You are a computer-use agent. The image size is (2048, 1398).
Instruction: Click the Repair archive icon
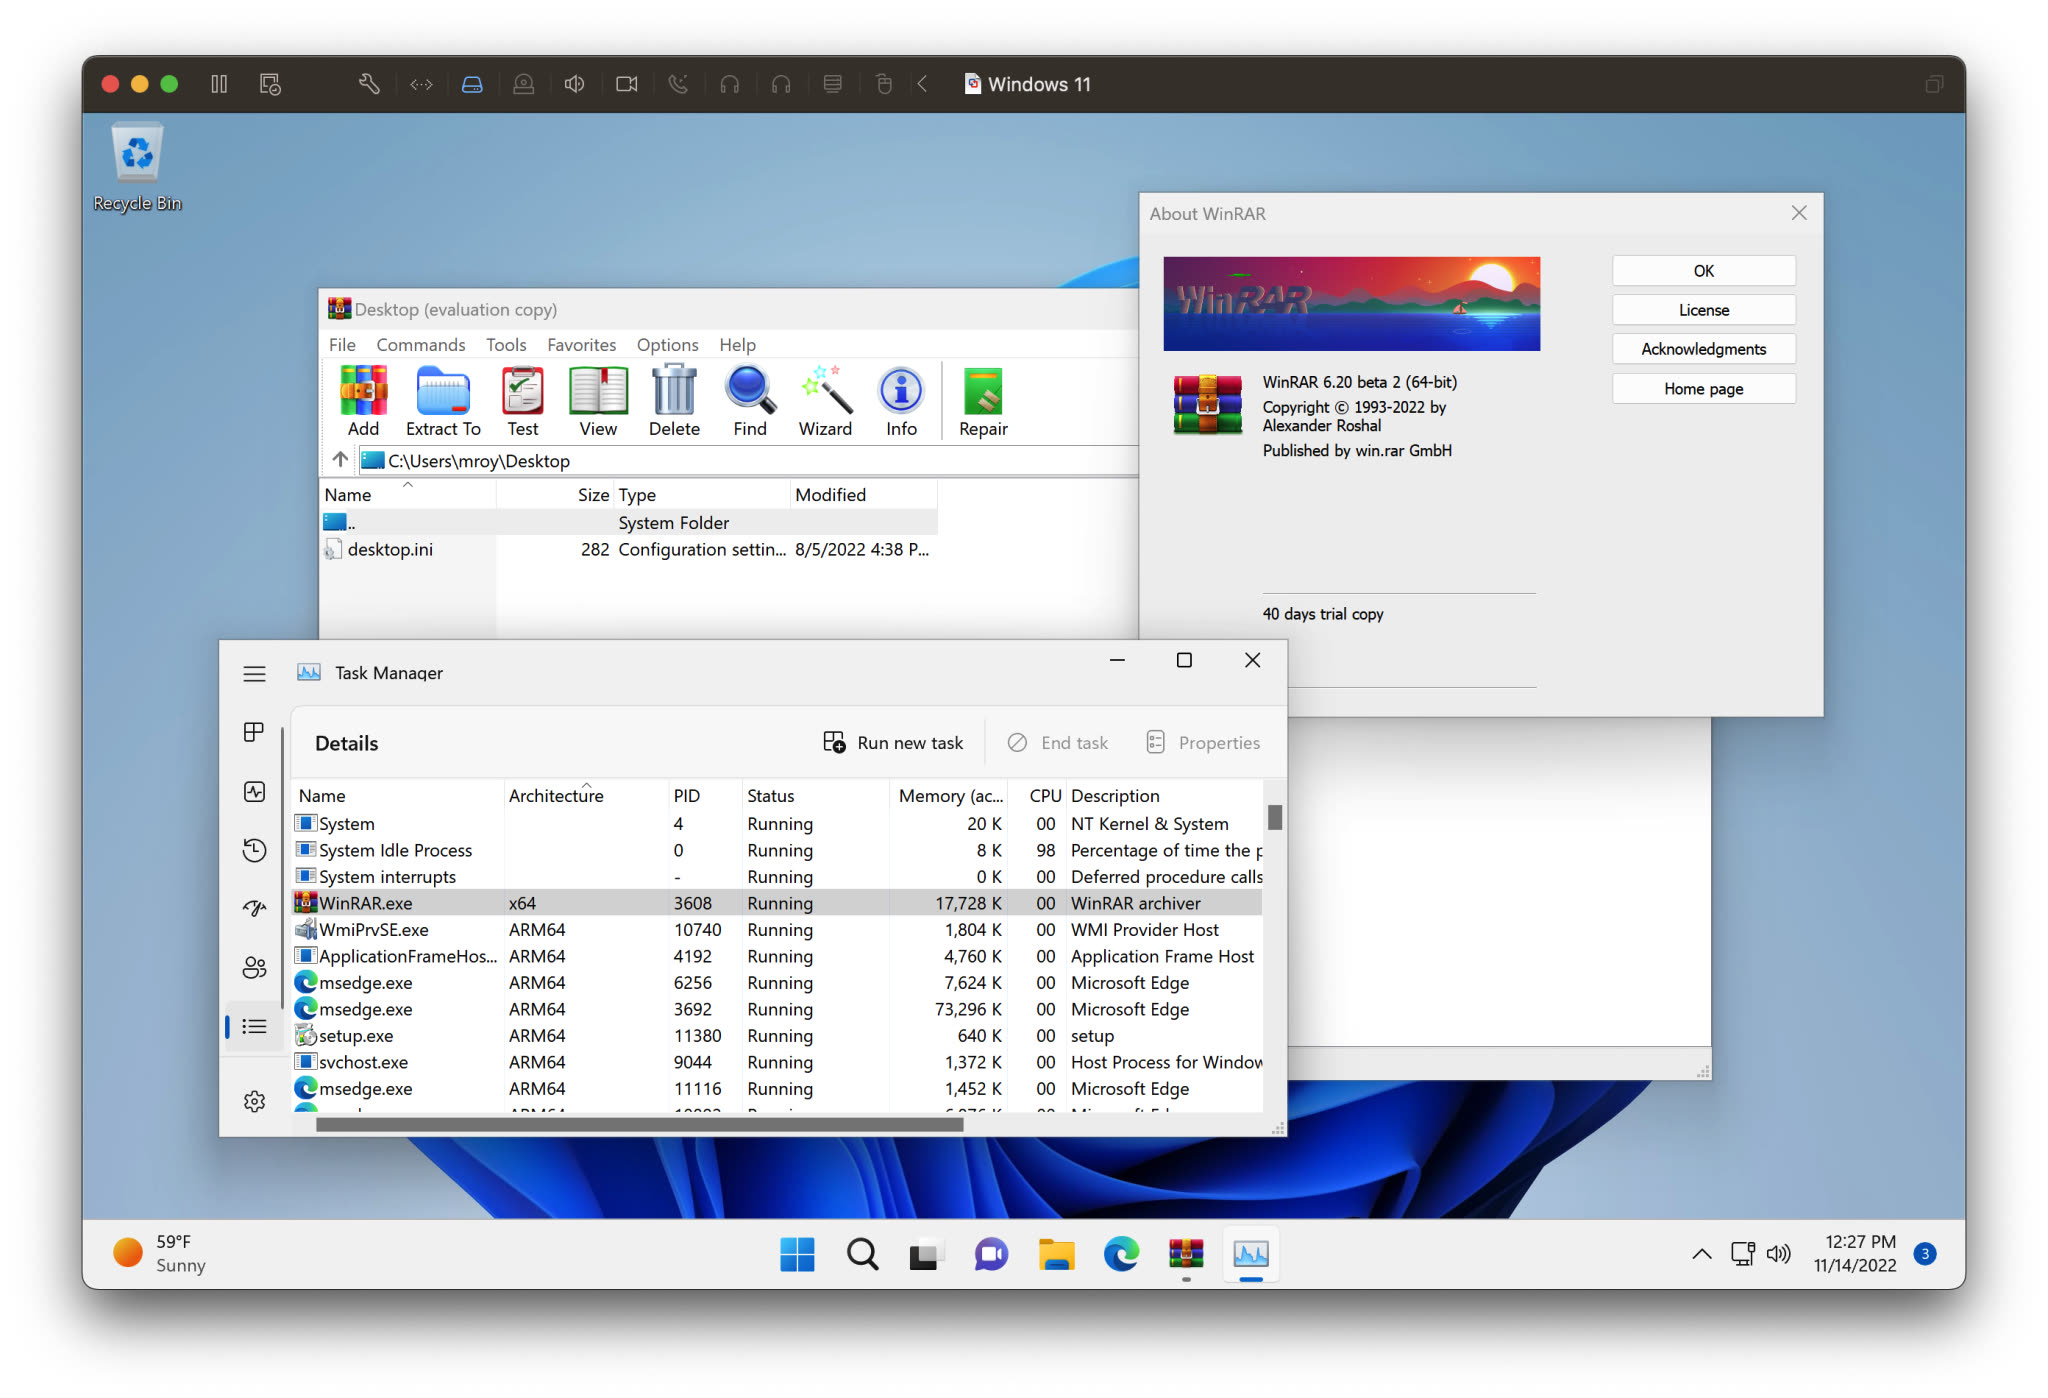[x=983, y=401]
